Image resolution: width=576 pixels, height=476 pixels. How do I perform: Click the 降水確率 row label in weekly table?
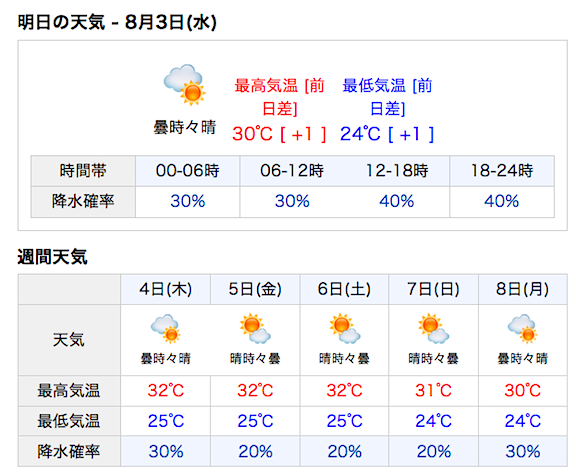pyautogui.click(x=69, y=451)
